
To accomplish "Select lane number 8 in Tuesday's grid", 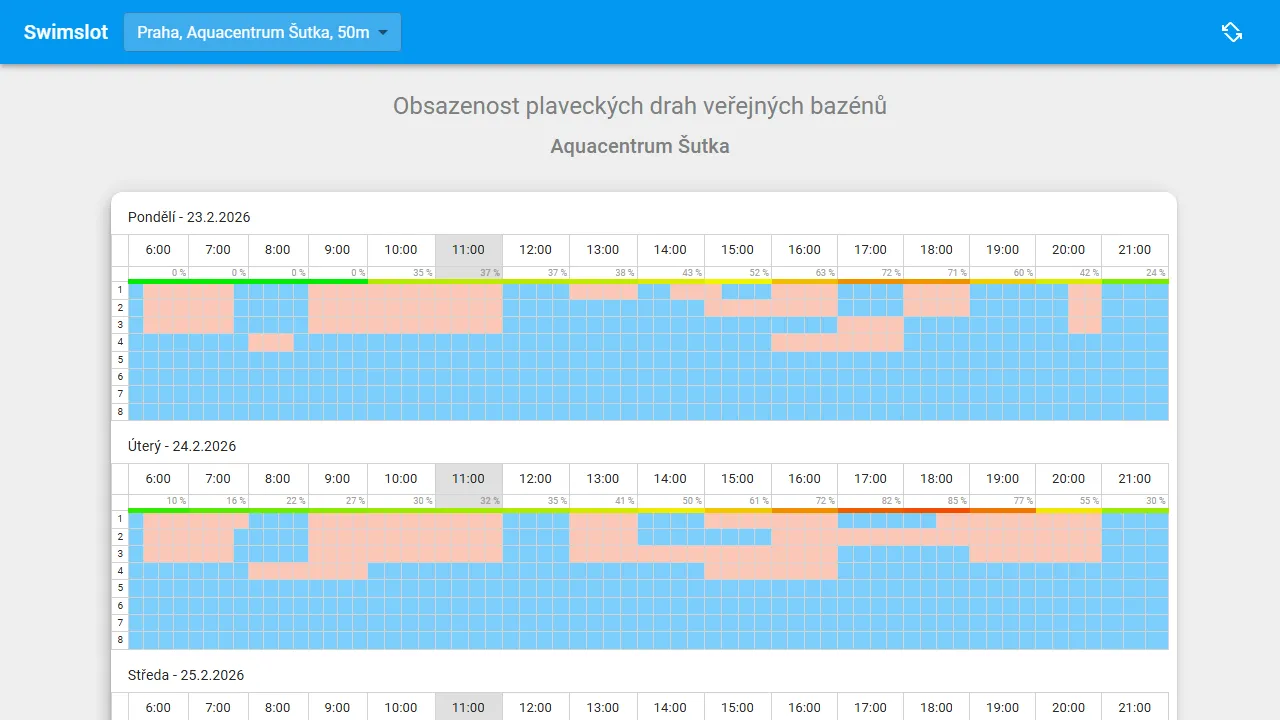I will coord(119,640).
